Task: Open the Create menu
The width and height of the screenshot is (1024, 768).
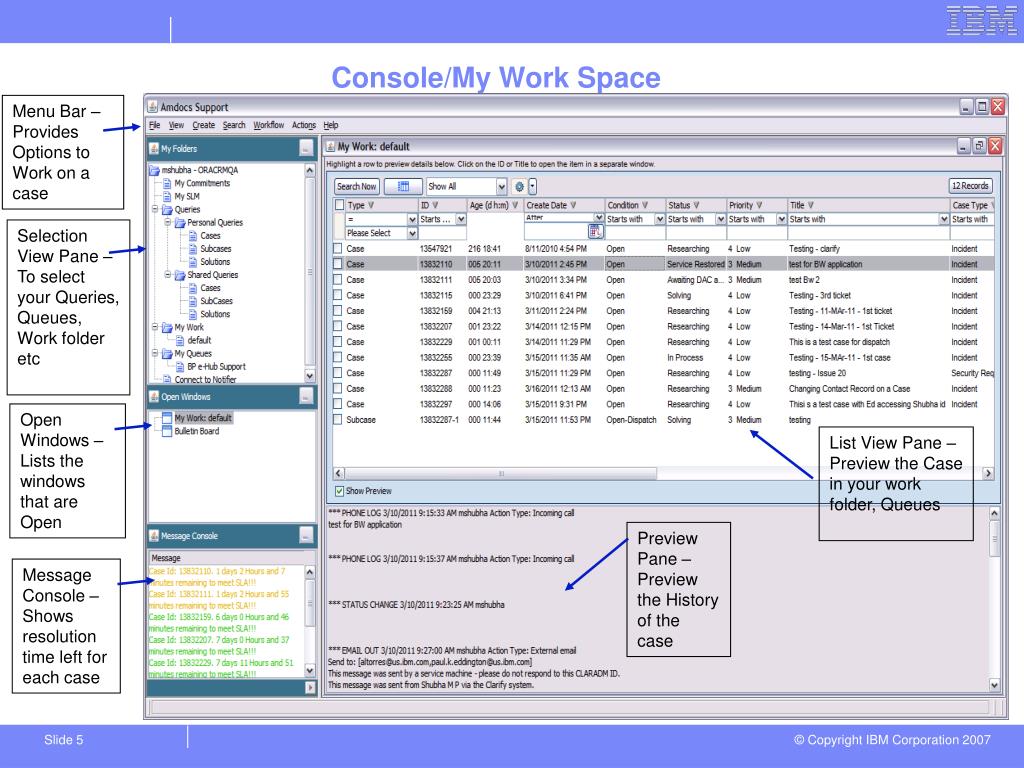Action: [203, 125]
